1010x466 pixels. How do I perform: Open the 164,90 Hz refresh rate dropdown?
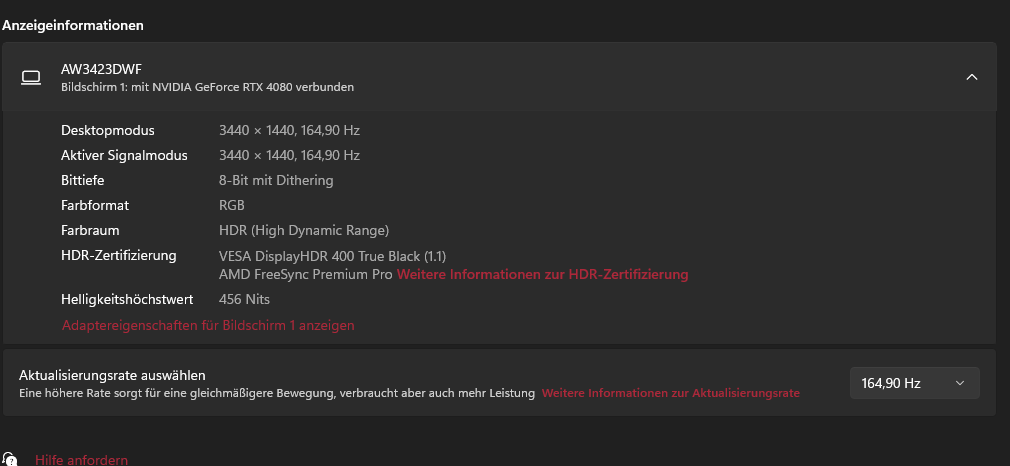(x=914, y=383)
